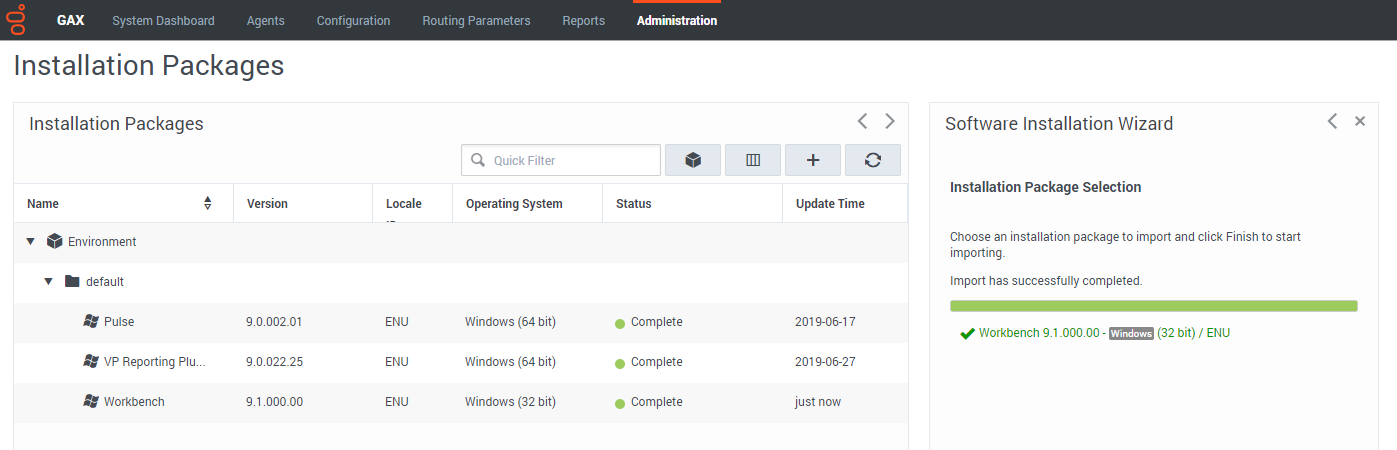Click the Windows icon beside Workbench
The image size is (1397, 450).
[x=91, y=401]
